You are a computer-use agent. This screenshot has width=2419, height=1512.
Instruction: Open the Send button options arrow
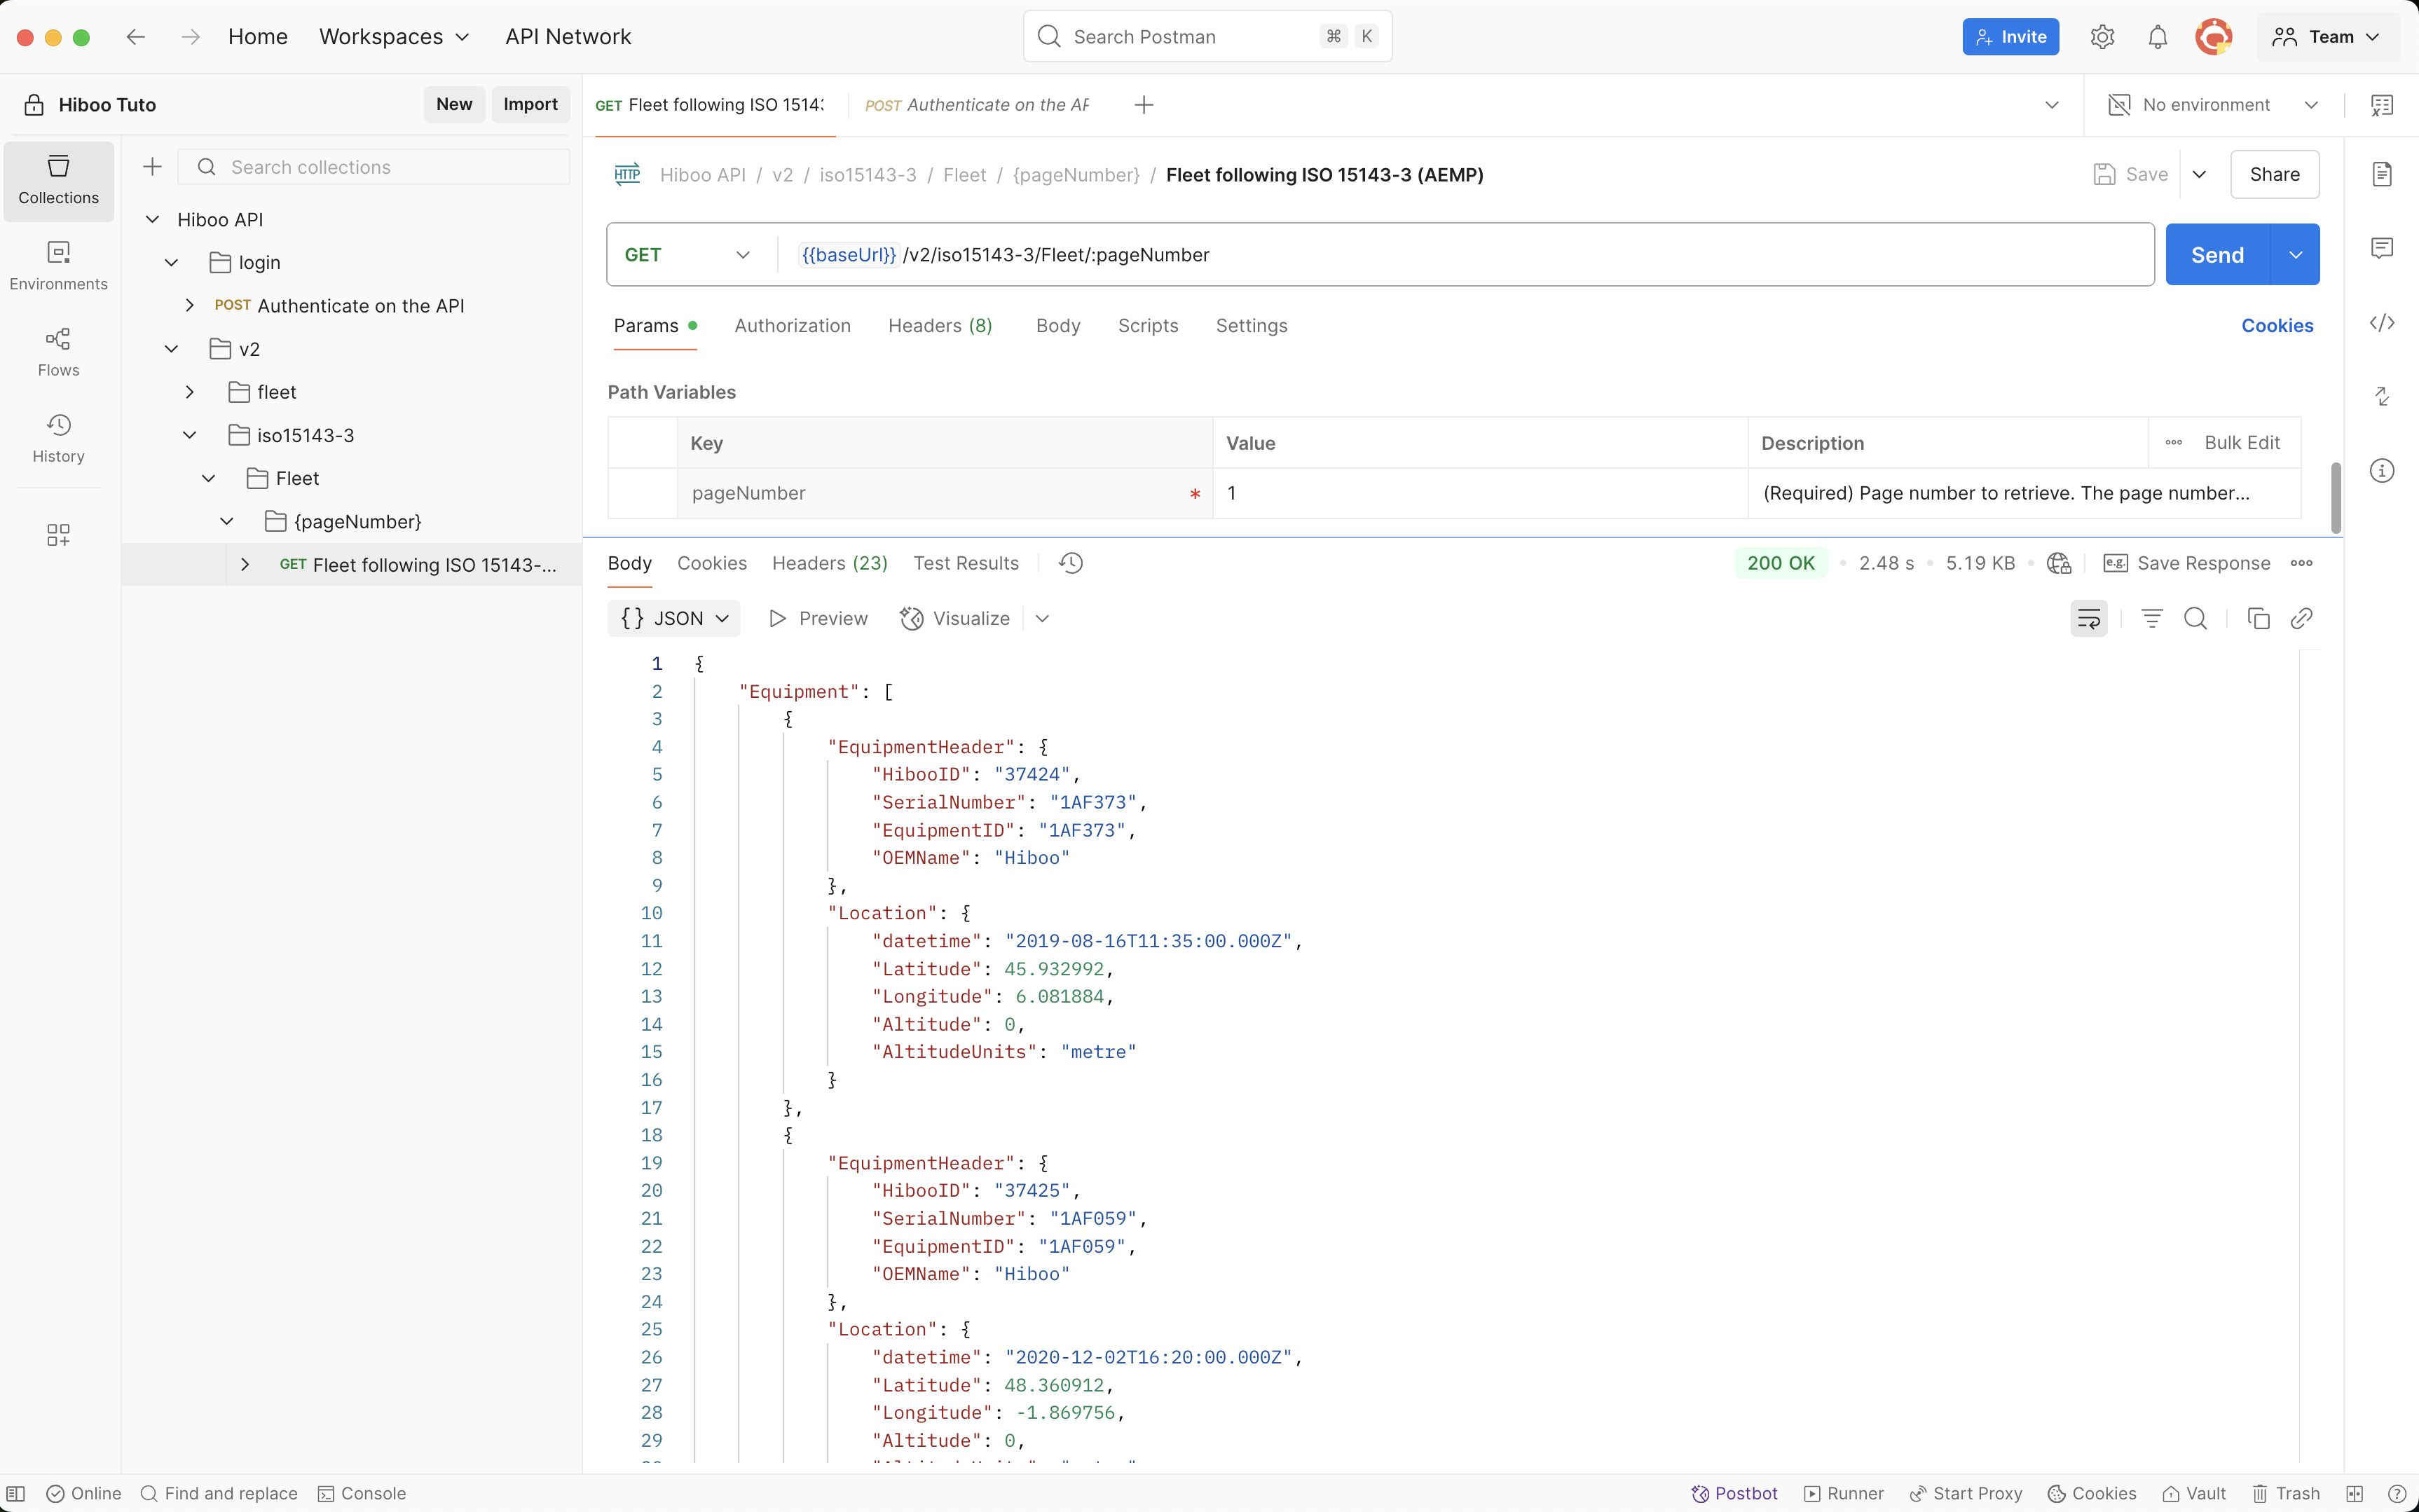click(x=2295, y=255)
